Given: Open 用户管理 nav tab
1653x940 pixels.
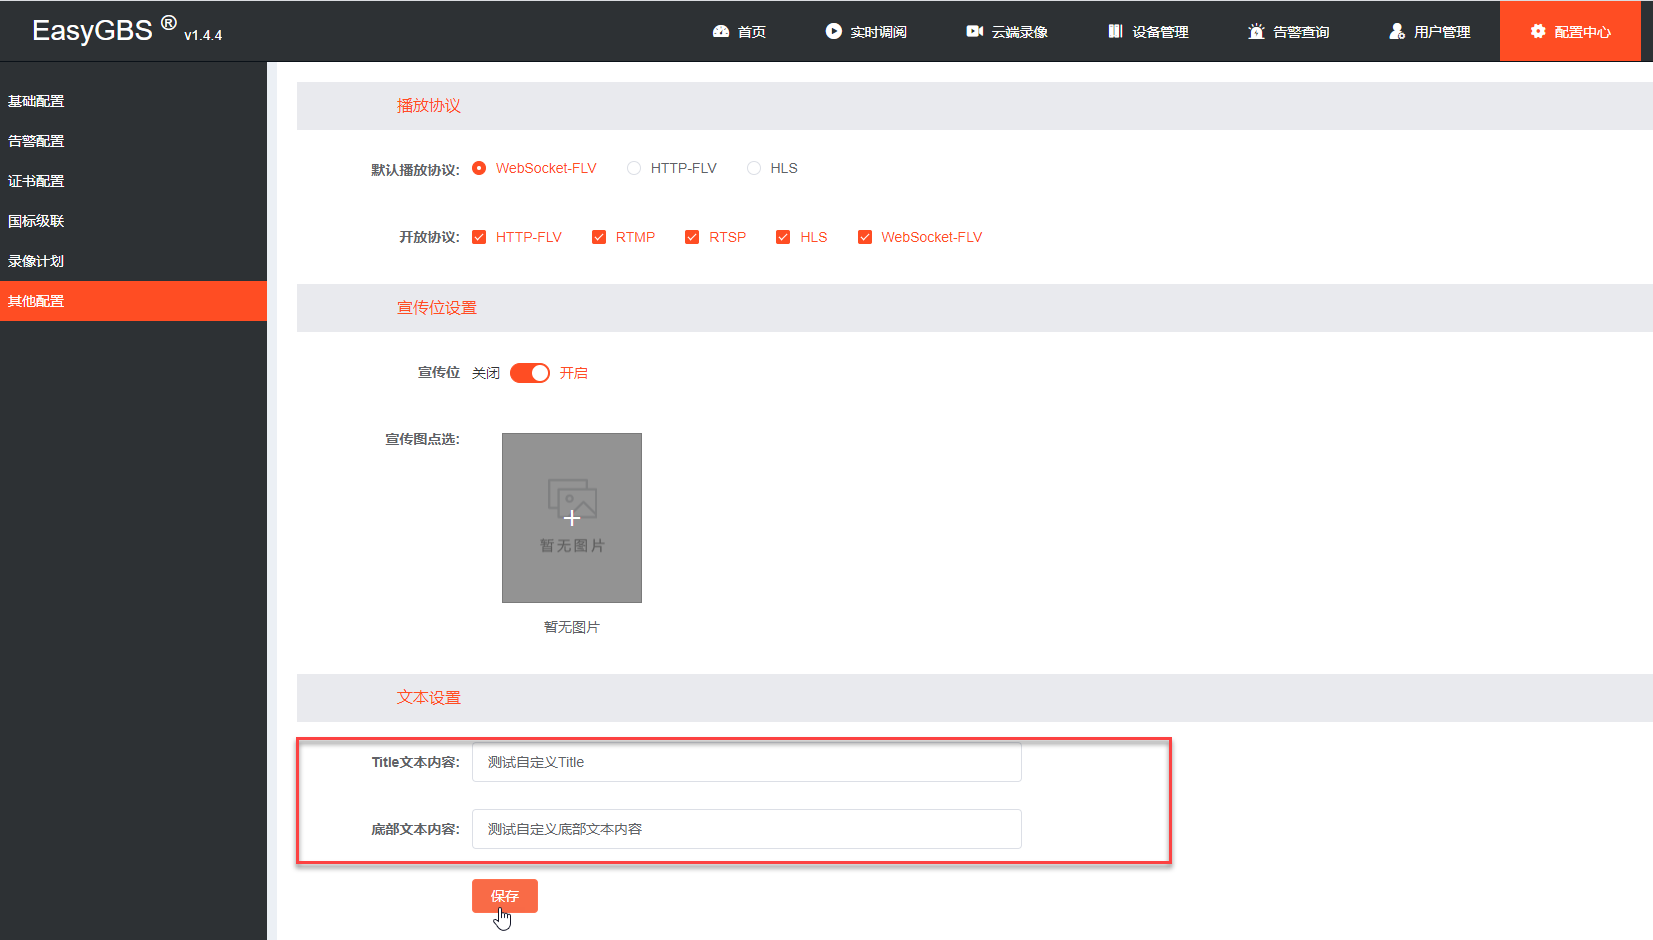Looking at the screenshot, I should [x=1430, y=32].
